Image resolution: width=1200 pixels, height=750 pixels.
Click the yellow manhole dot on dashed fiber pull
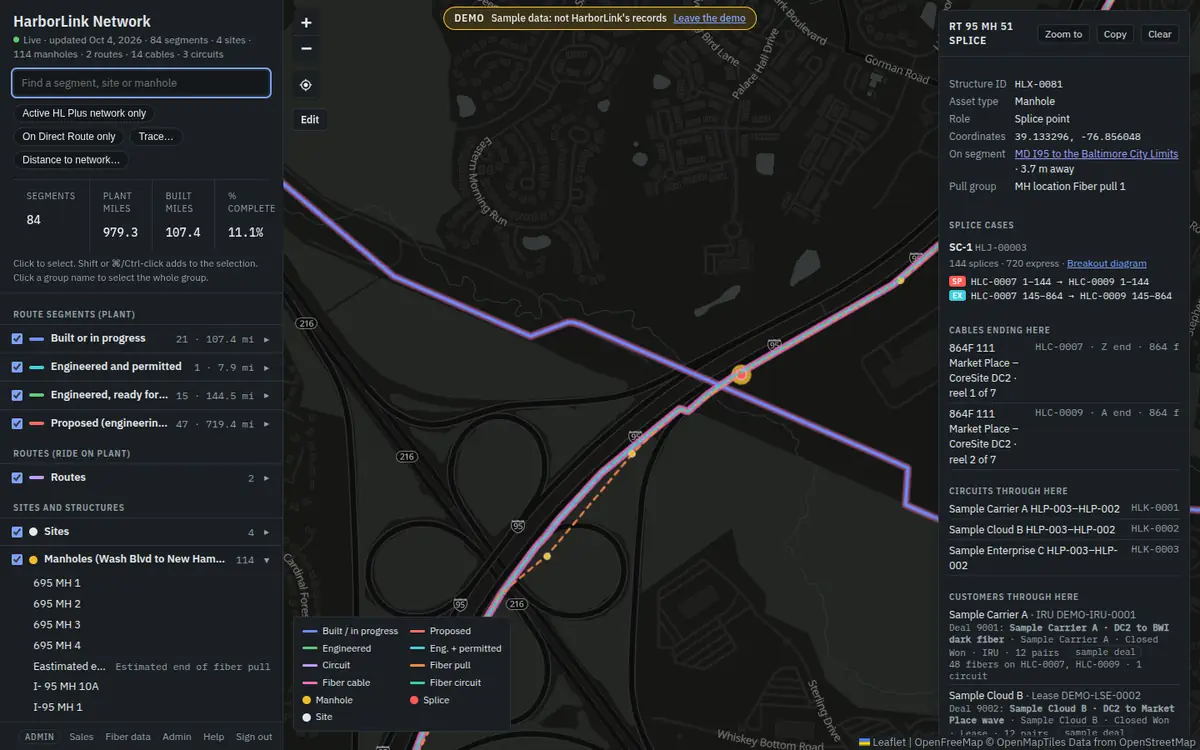pyautogui.click(x=547, y=555)
